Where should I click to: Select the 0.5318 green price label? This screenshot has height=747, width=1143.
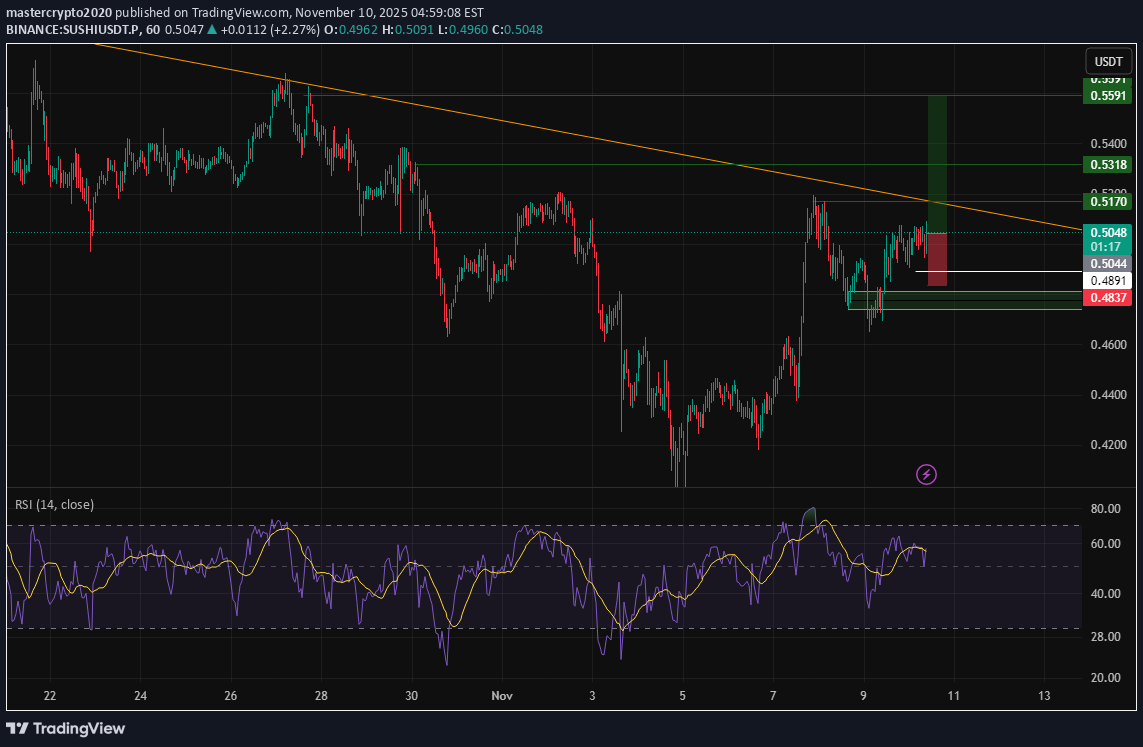[x=1108, y=164]
